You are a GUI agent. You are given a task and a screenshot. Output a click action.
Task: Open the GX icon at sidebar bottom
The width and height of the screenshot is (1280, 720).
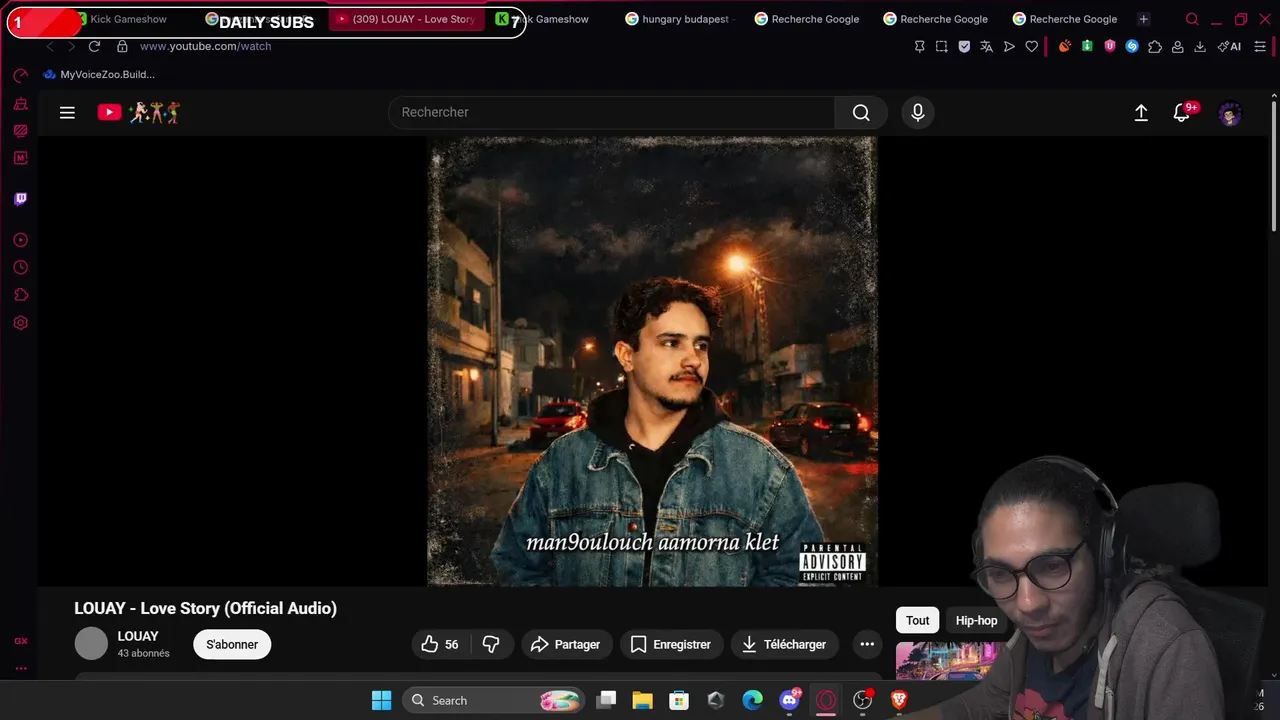(x=20, y=641)
